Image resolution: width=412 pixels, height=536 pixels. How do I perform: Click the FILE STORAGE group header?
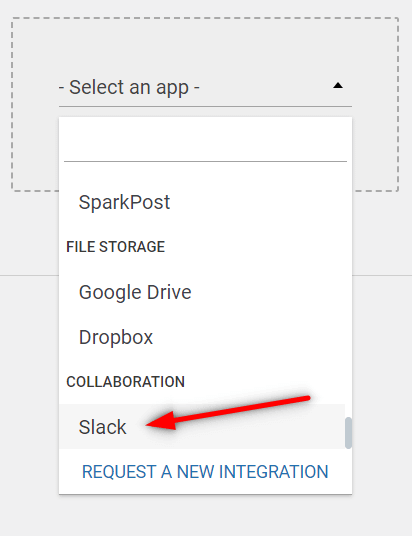[x=116, y=247]
